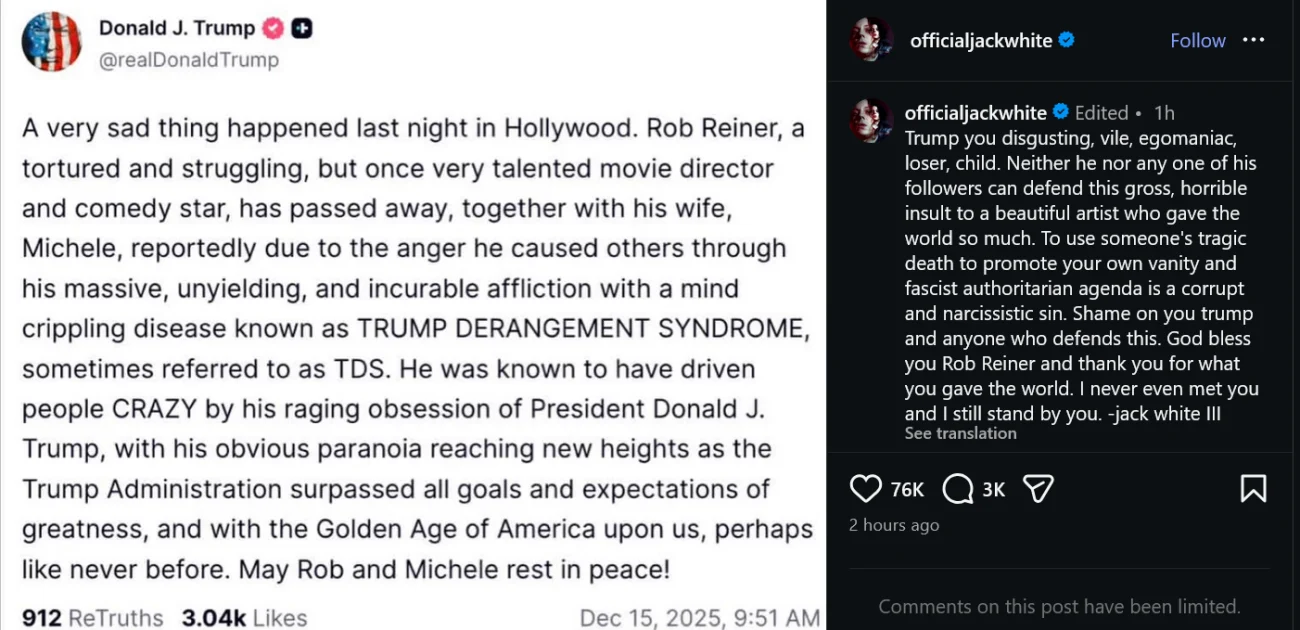The image size is (1300, 630).
Task: Click the heart like icon
Action: click(865, 488)
